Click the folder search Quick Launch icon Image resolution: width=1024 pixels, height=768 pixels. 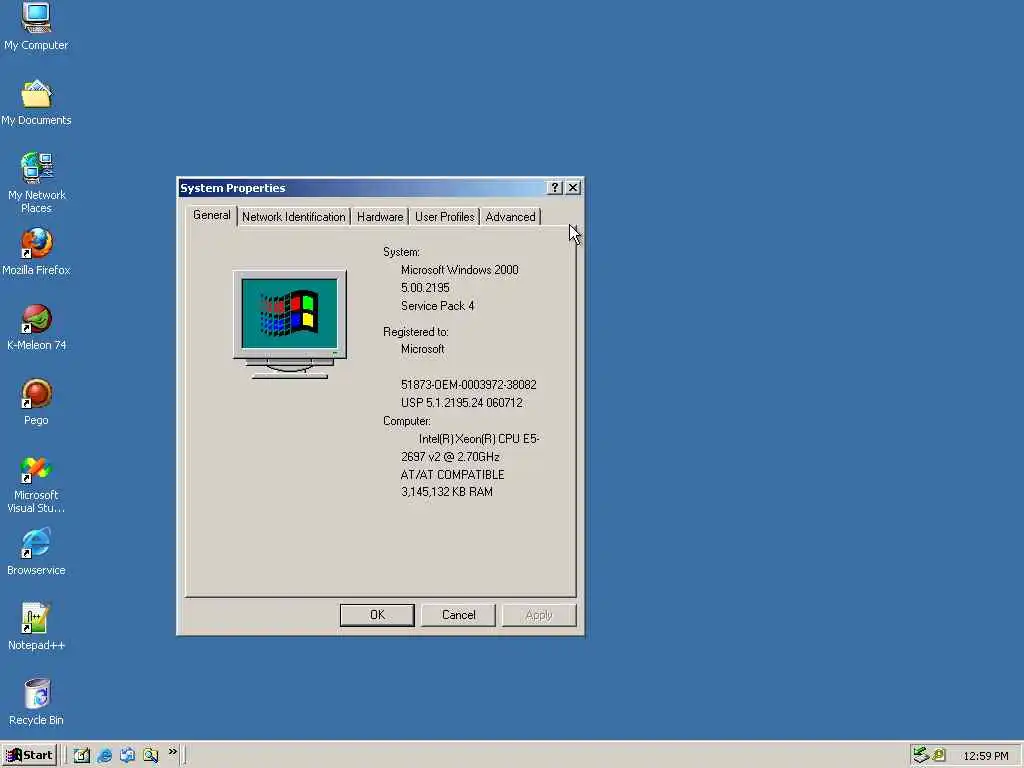coord(151,755)
